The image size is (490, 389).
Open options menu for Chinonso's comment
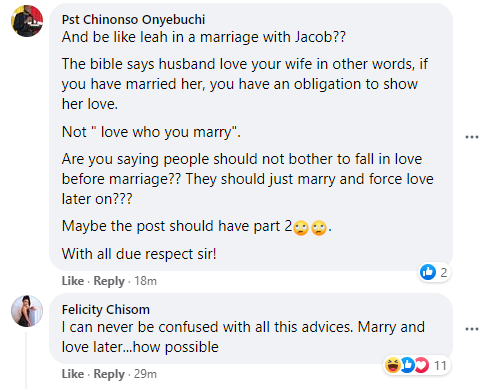(472, 137)
